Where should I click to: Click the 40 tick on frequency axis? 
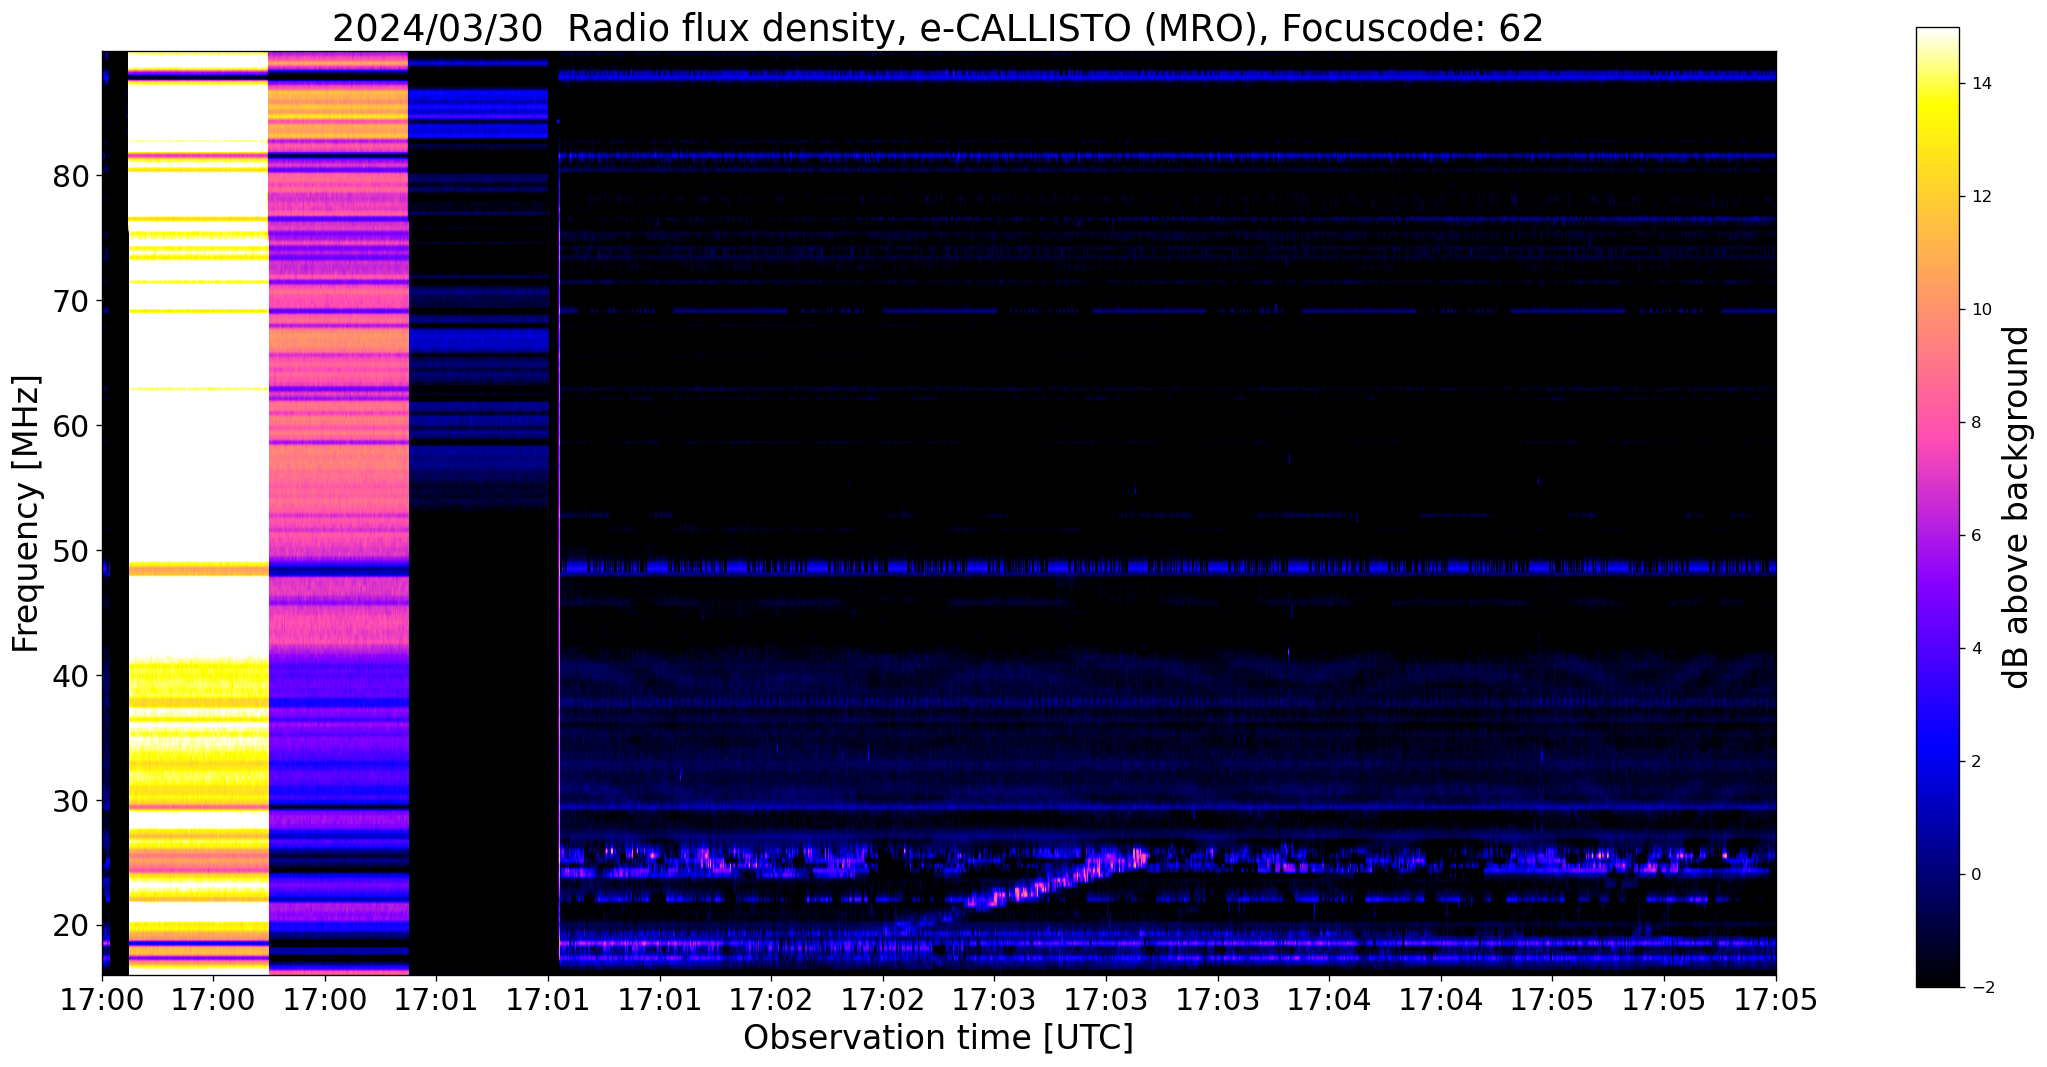tap(71, 676)
